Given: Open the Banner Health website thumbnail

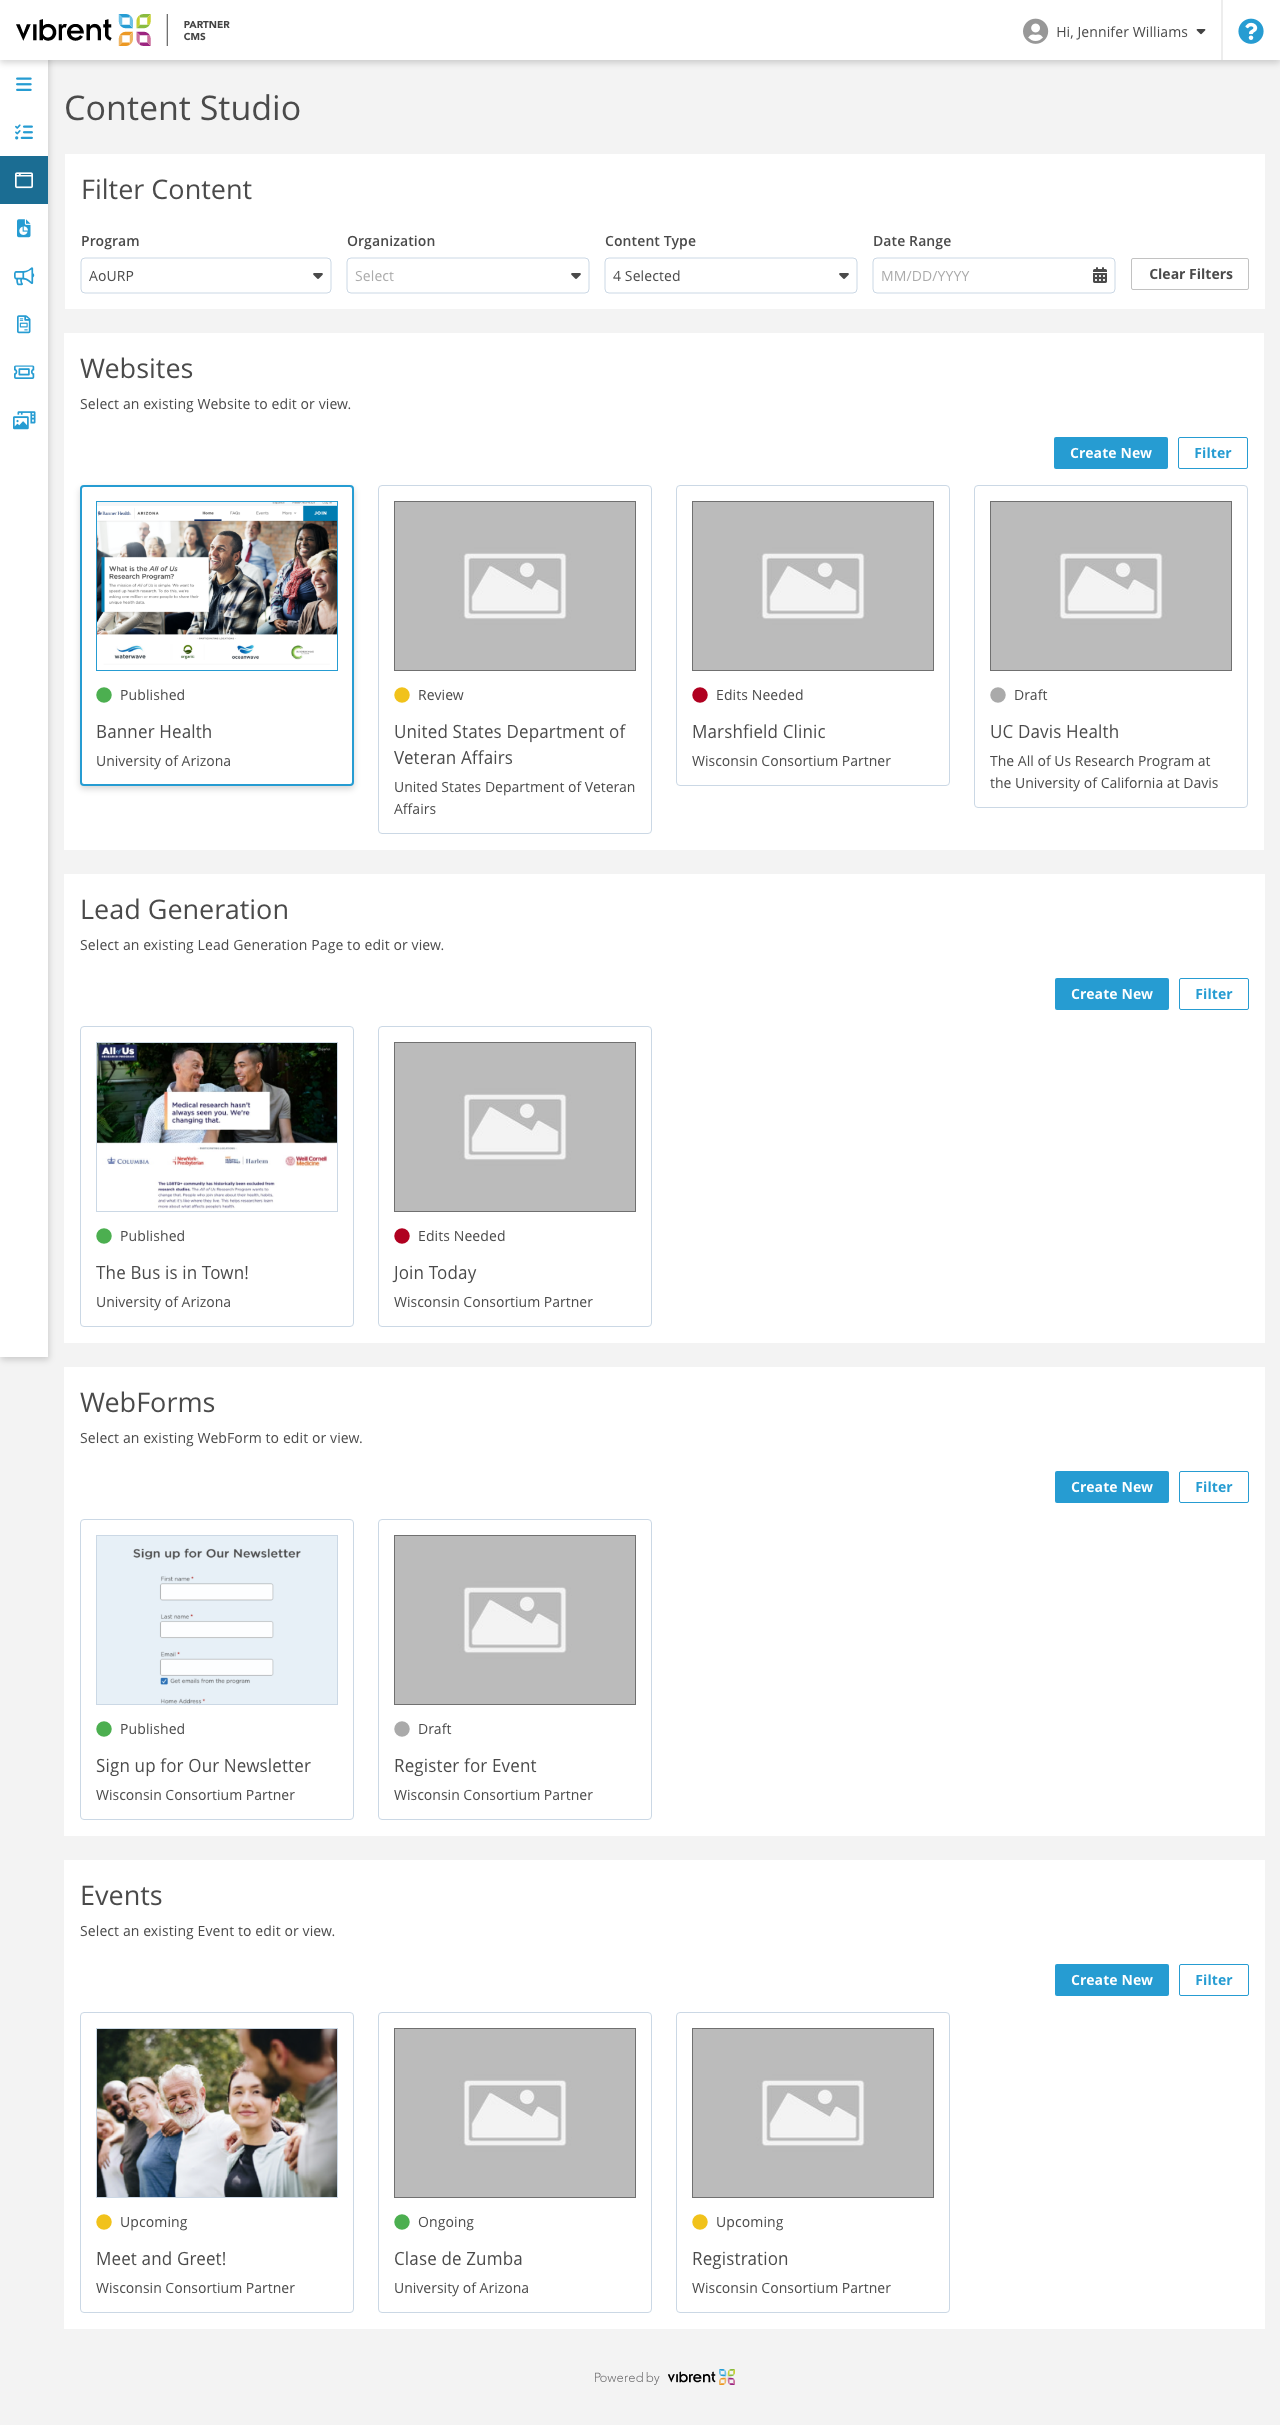Looking at the screenshot, I should (x=217, y=586).
